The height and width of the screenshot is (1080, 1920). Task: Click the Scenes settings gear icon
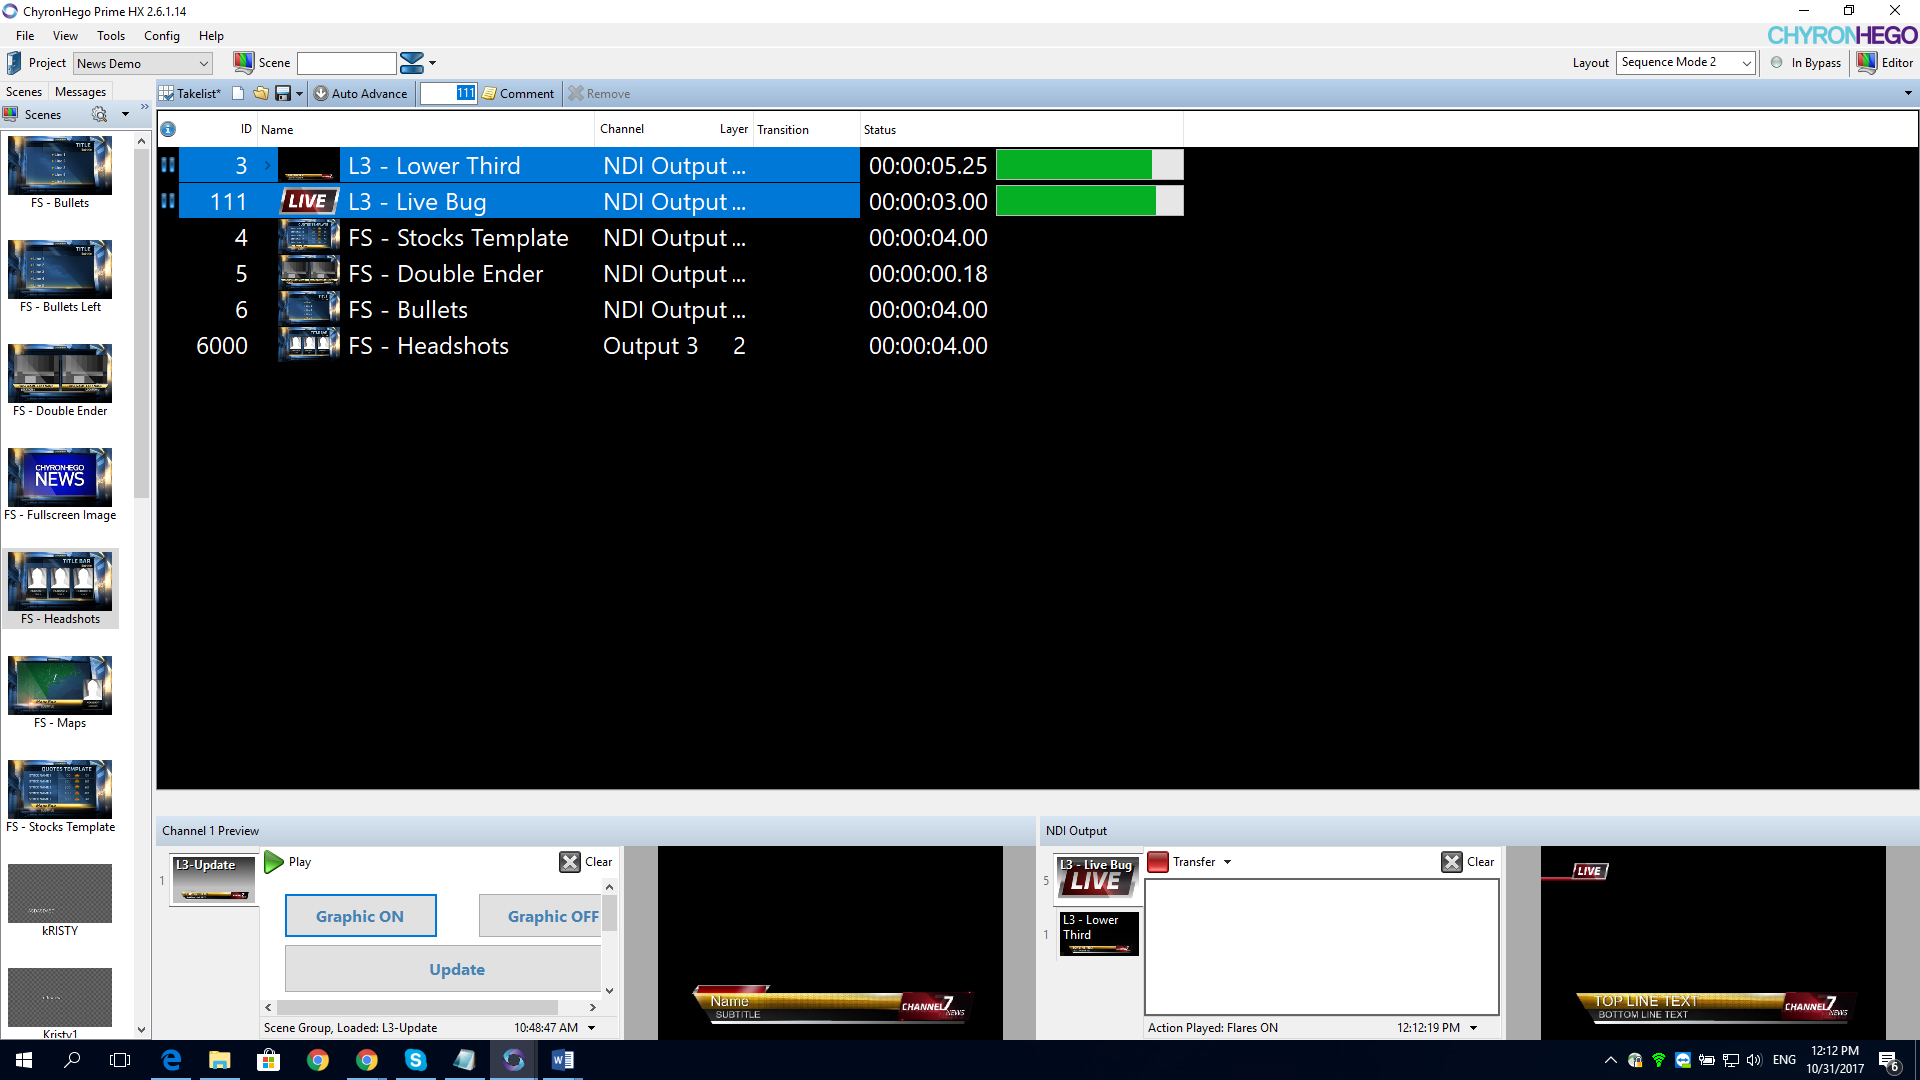(99, 115)
